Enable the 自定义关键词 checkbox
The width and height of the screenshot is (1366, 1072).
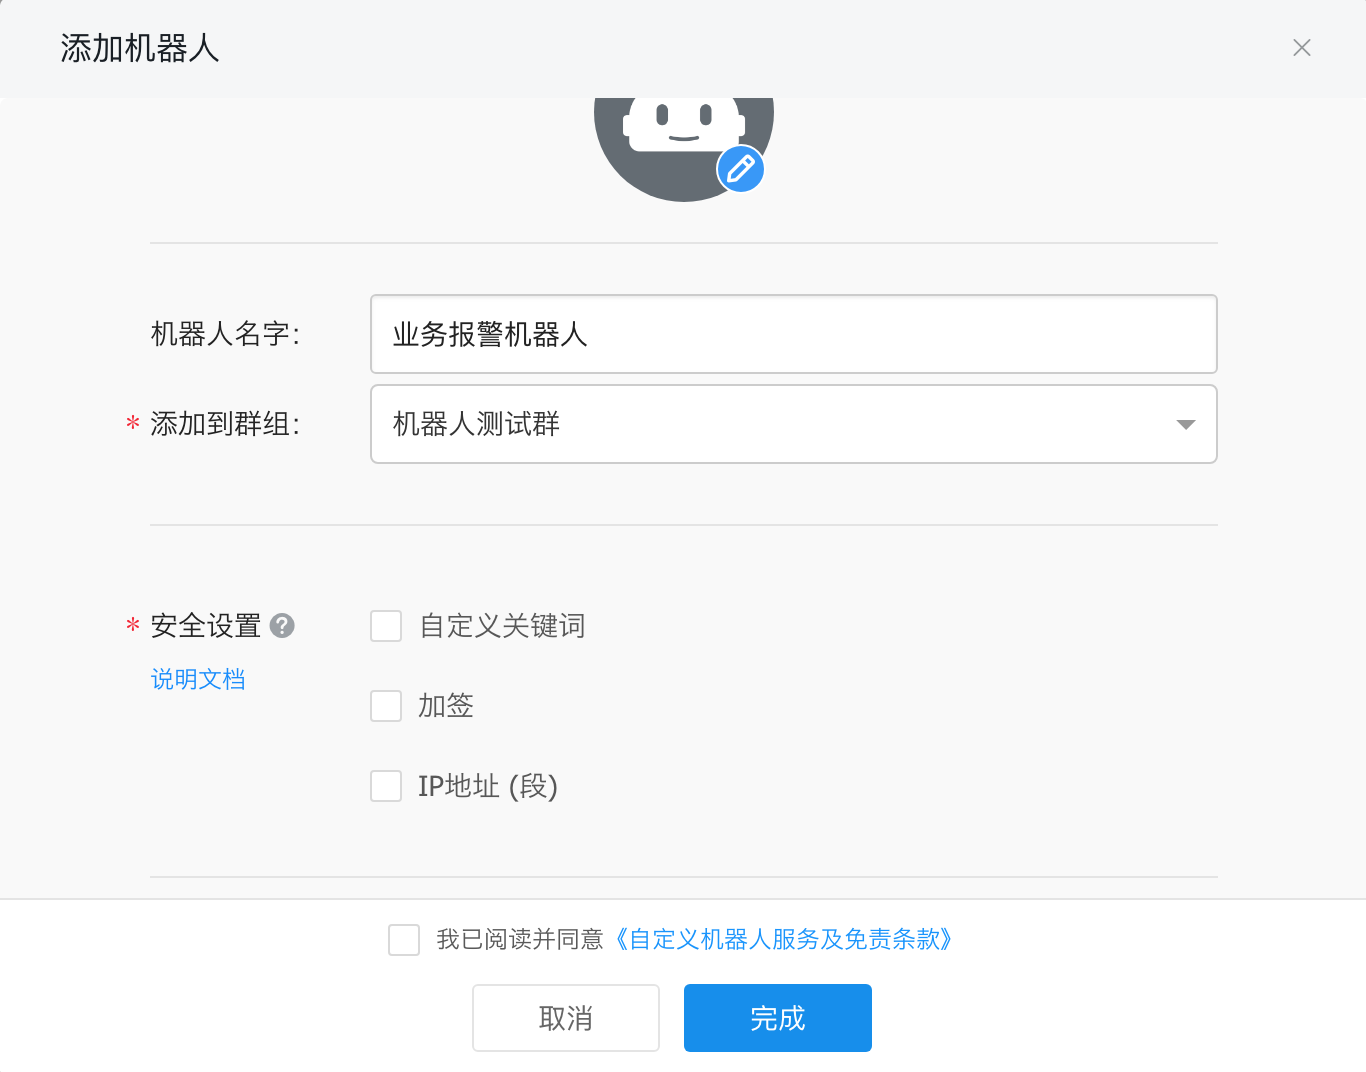386,626
